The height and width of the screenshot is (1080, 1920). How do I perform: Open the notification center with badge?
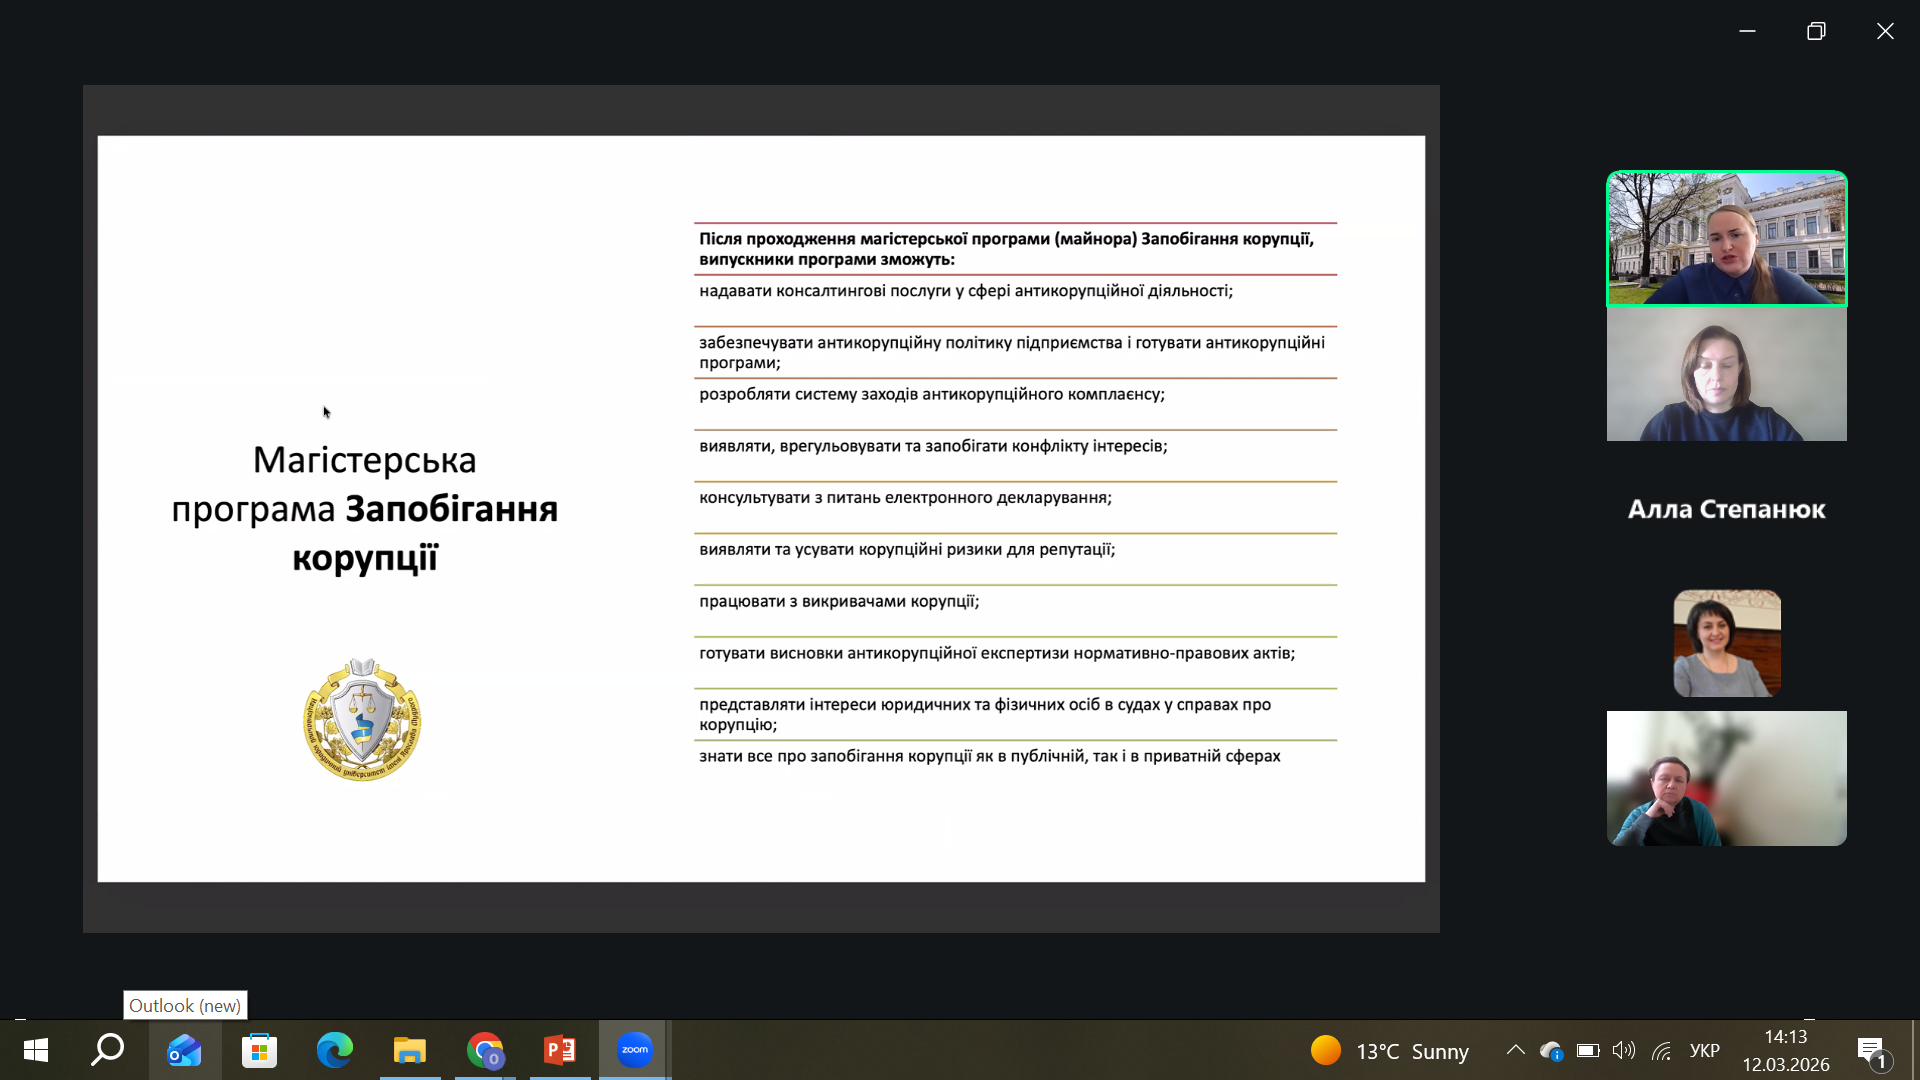(1873, 1051)
